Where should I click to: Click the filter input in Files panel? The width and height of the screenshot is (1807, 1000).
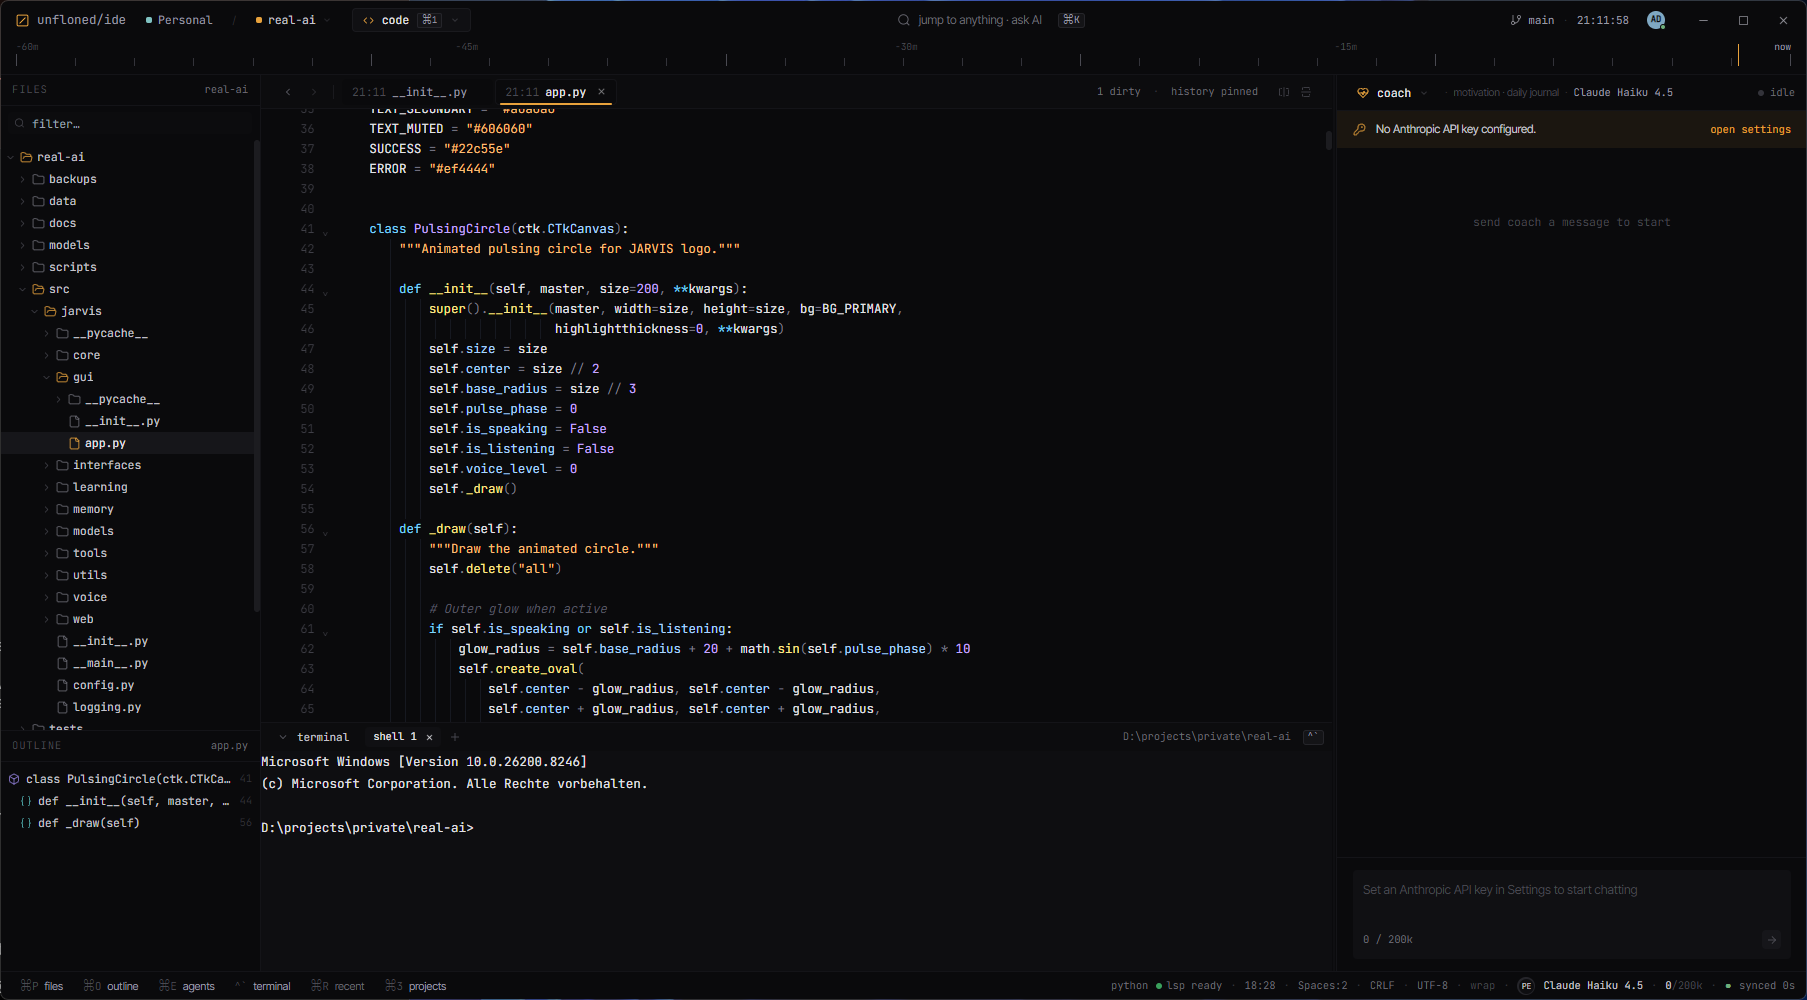[x=130, y=124]
